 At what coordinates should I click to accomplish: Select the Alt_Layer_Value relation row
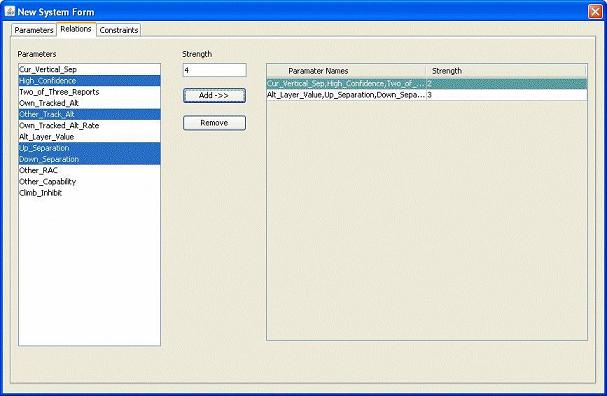(x=427, y=95)
